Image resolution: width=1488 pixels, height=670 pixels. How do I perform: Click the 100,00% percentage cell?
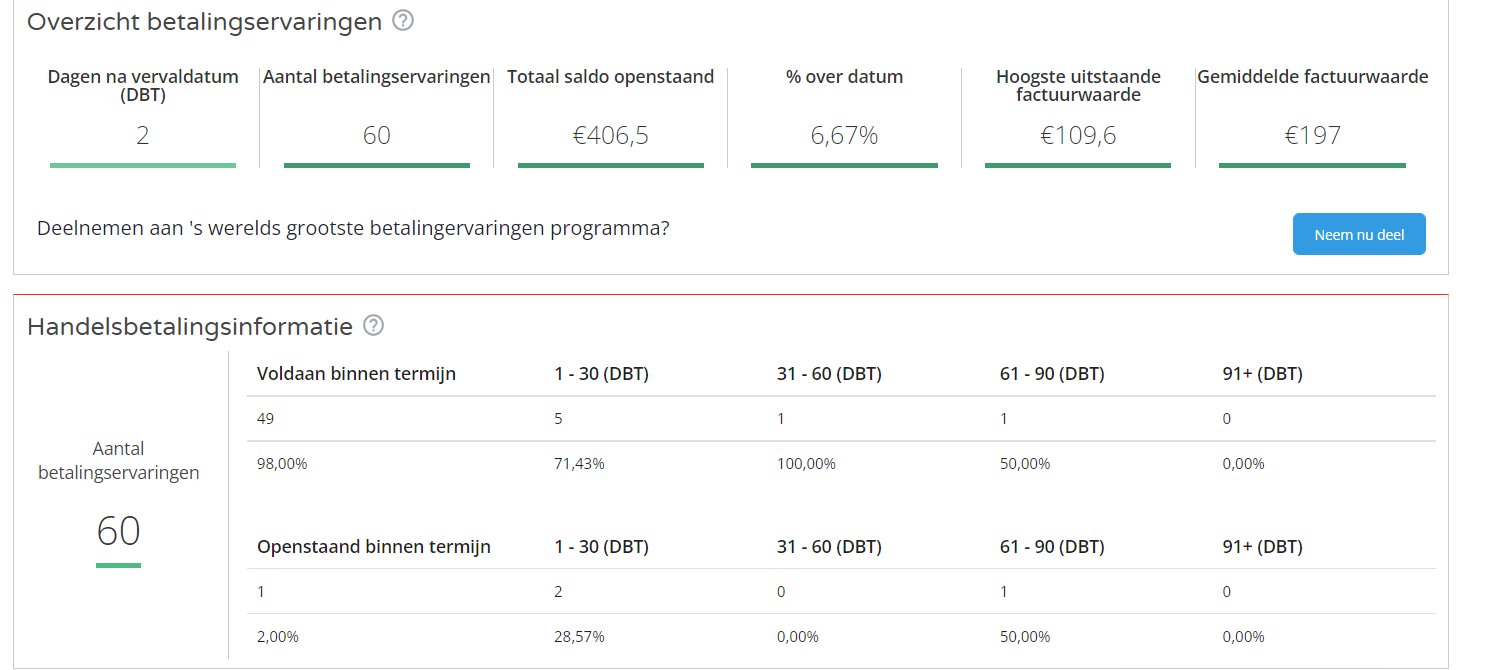[806, 464]
